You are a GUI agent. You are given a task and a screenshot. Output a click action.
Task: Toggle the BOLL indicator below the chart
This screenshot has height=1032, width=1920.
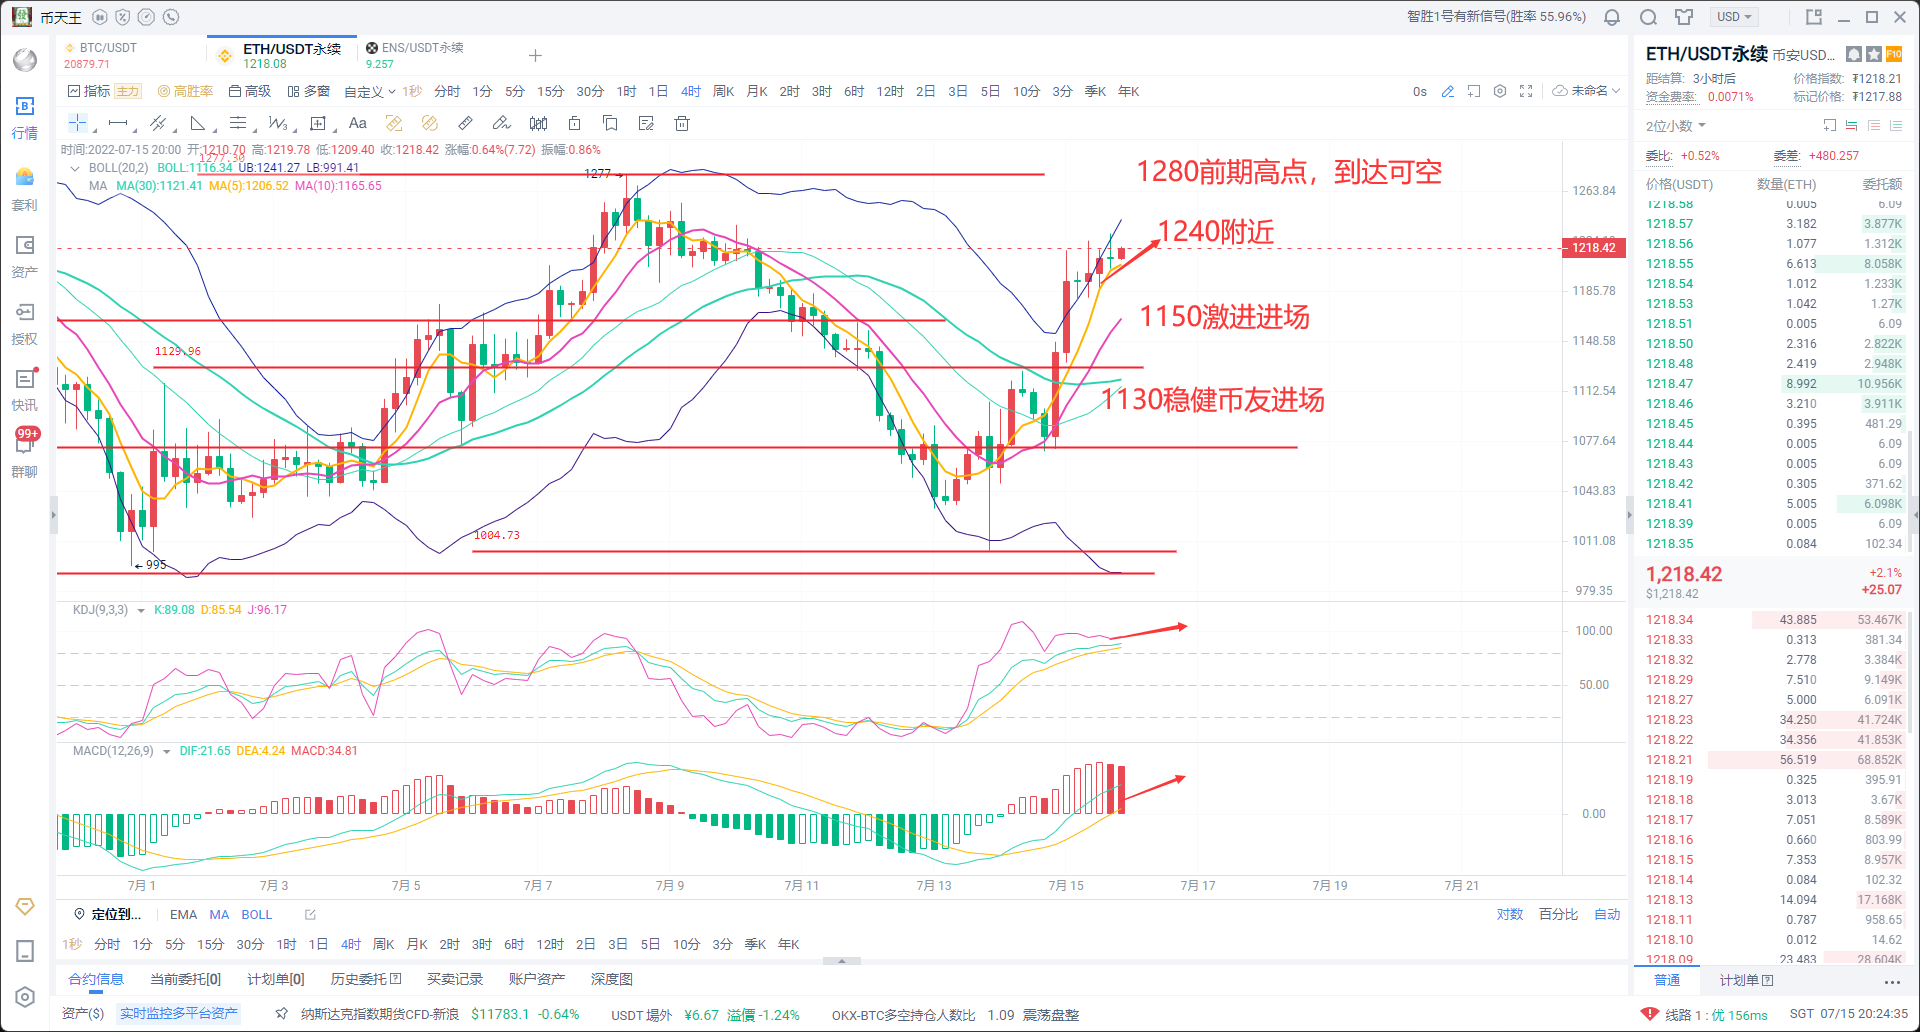pyautogui.click(x=257, y=914)
